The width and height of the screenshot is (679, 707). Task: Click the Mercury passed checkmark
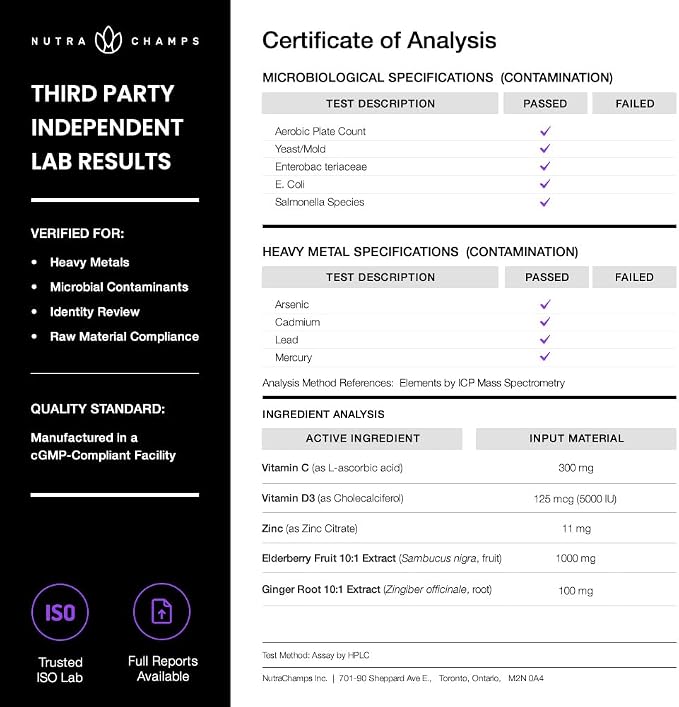pos(545,356)
